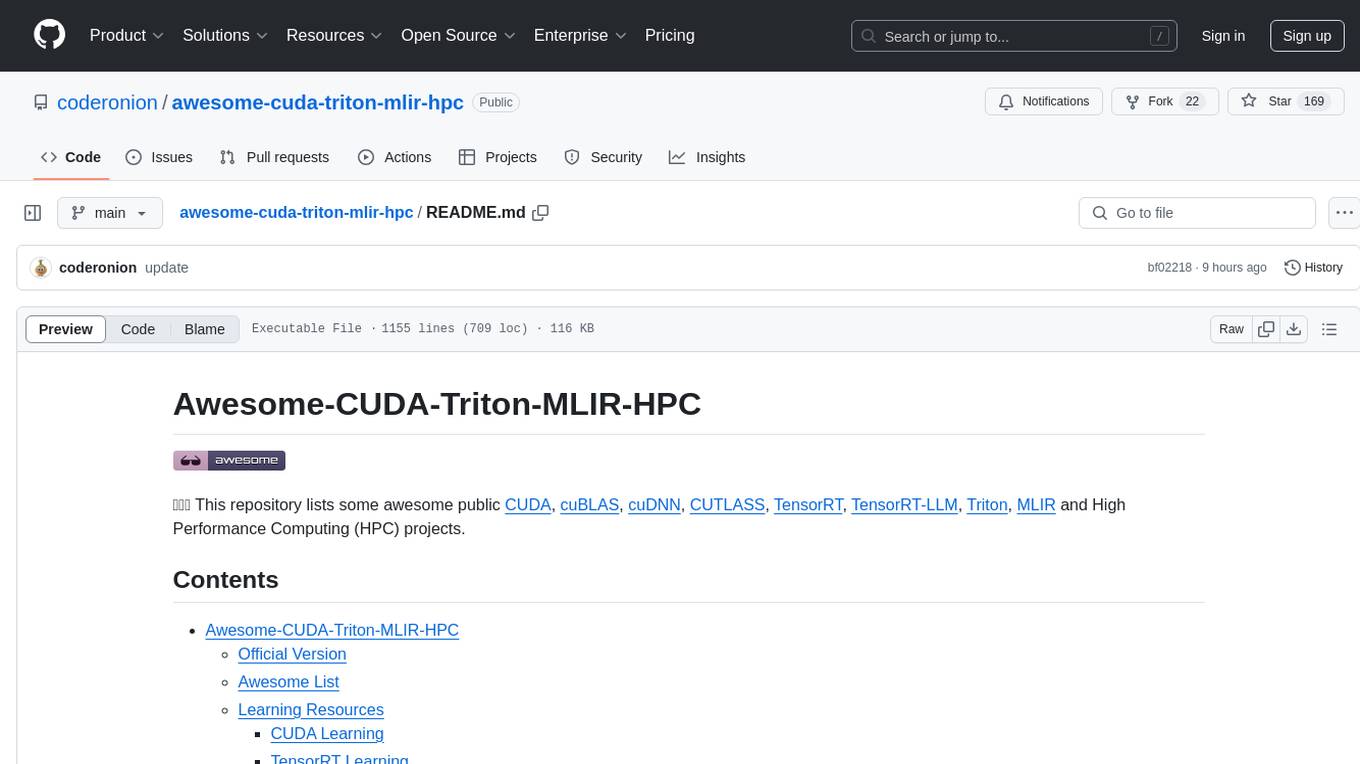Viewport: 1360px width, 764px height.
Task: Sign in to GitHub
Action: click(1223, 36)
